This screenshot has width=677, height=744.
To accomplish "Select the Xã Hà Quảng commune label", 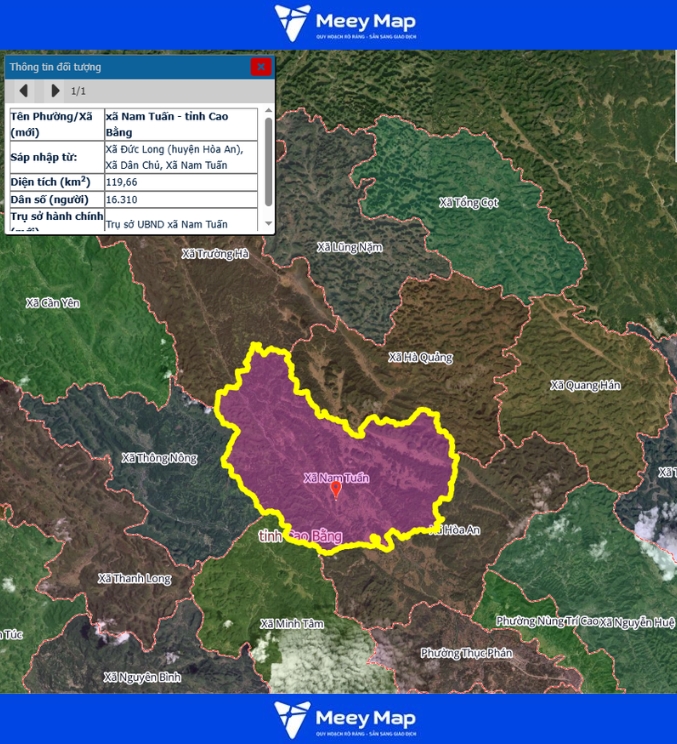I will click(x=420, y=358).
